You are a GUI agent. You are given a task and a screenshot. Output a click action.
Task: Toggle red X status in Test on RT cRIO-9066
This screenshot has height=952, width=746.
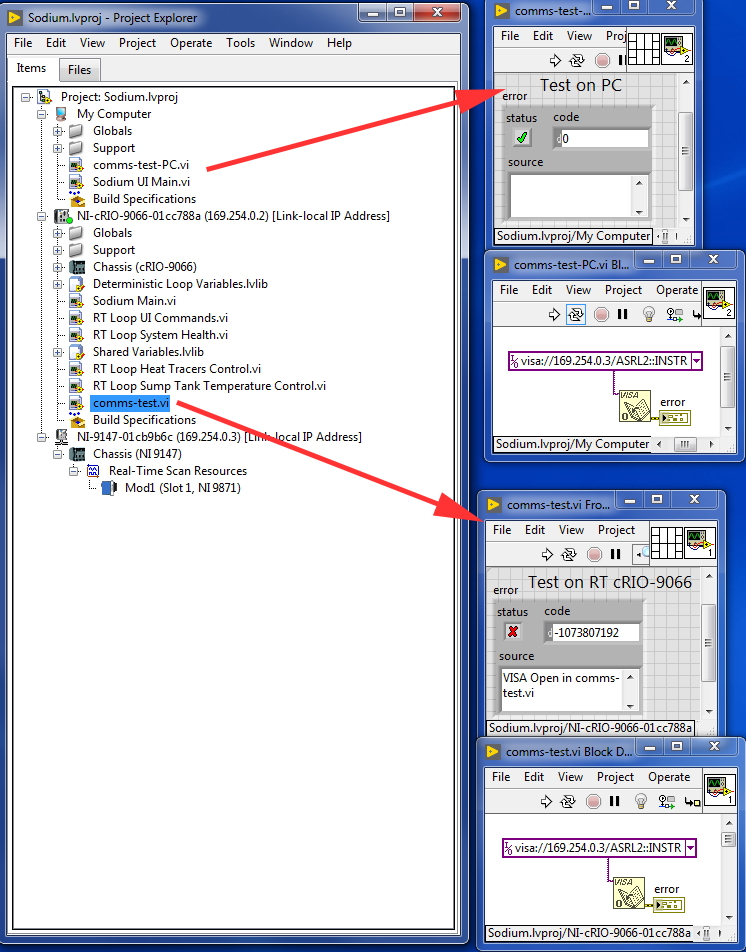(513, 631)
